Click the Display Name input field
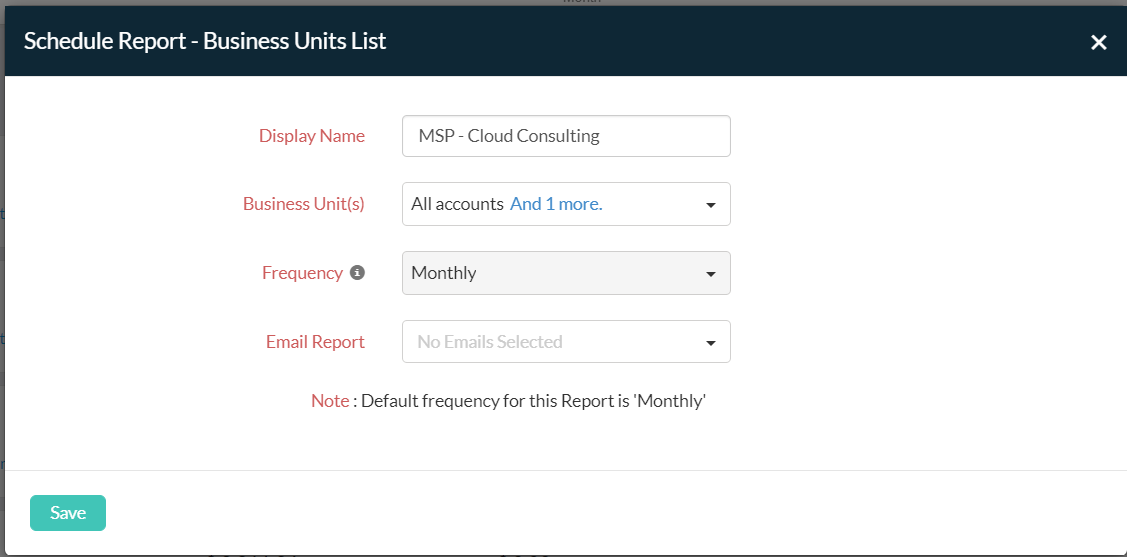This screenshot has height=557, width=1127. (566, 136)
